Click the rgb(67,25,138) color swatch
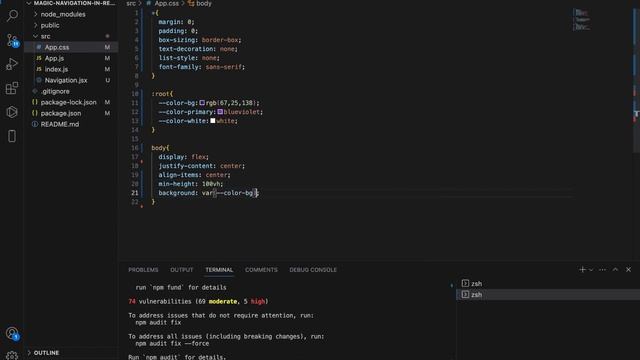Image resolution: width=640 pixels, height=360 pixels. coord(202,103)
